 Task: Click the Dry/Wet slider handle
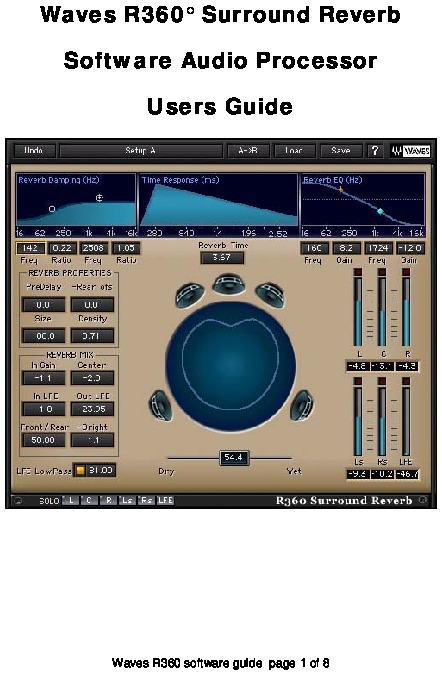(x=233, y=458)
